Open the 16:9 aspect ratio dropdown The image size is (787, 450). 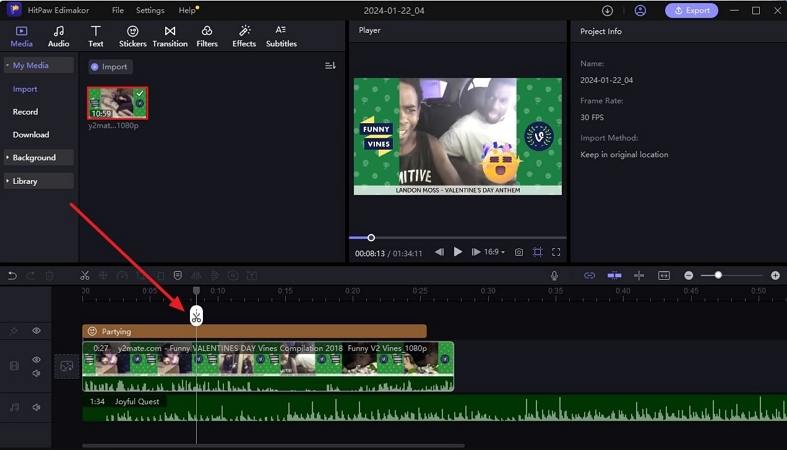494,252
